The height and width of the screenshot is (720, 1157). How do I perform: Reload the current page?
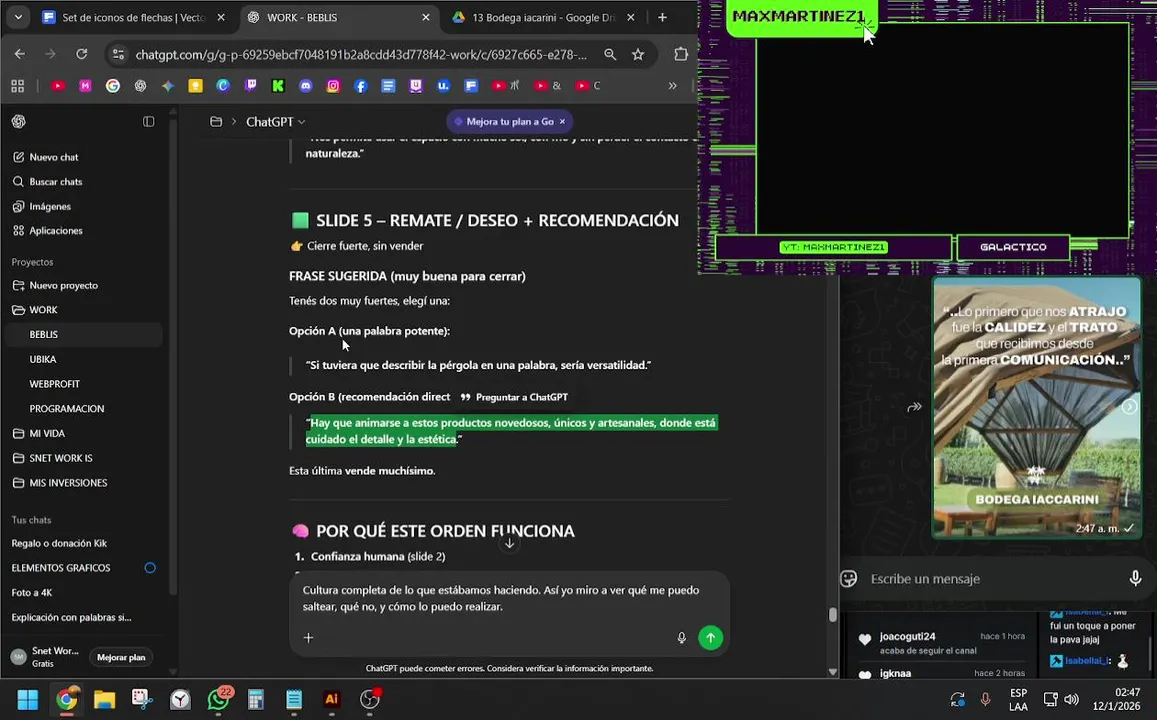point(82,54)
